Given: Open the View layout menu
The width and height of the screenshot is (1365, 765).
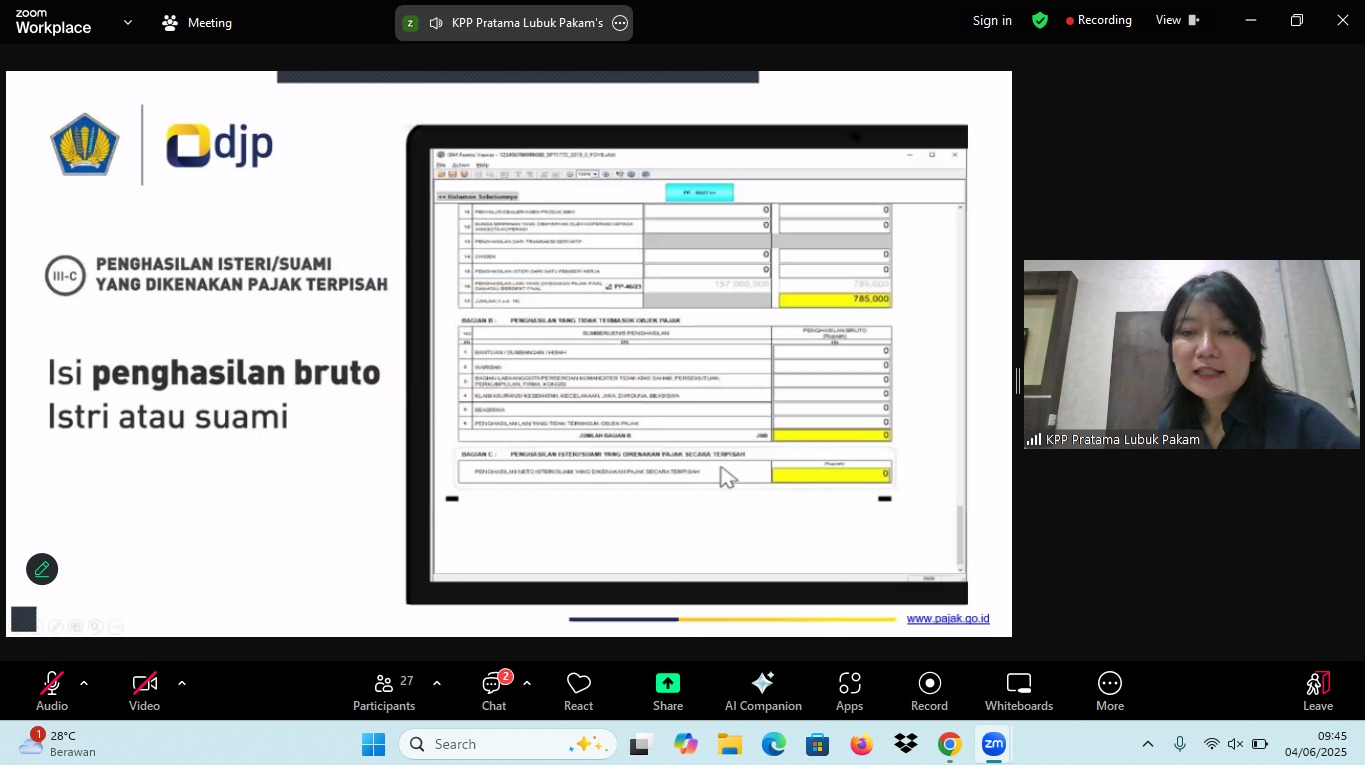Looking at the screenshot, I should 1177,20.
